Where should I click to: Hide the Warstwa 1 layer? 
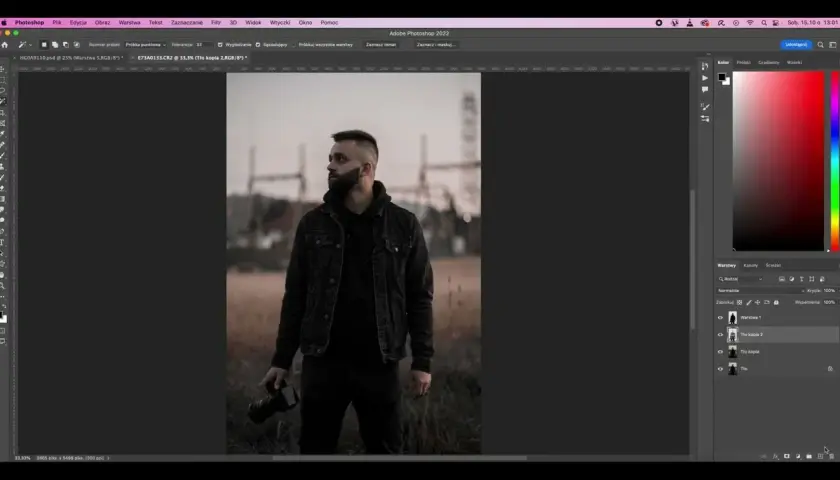pyautogui.click(x=720, y=318)
